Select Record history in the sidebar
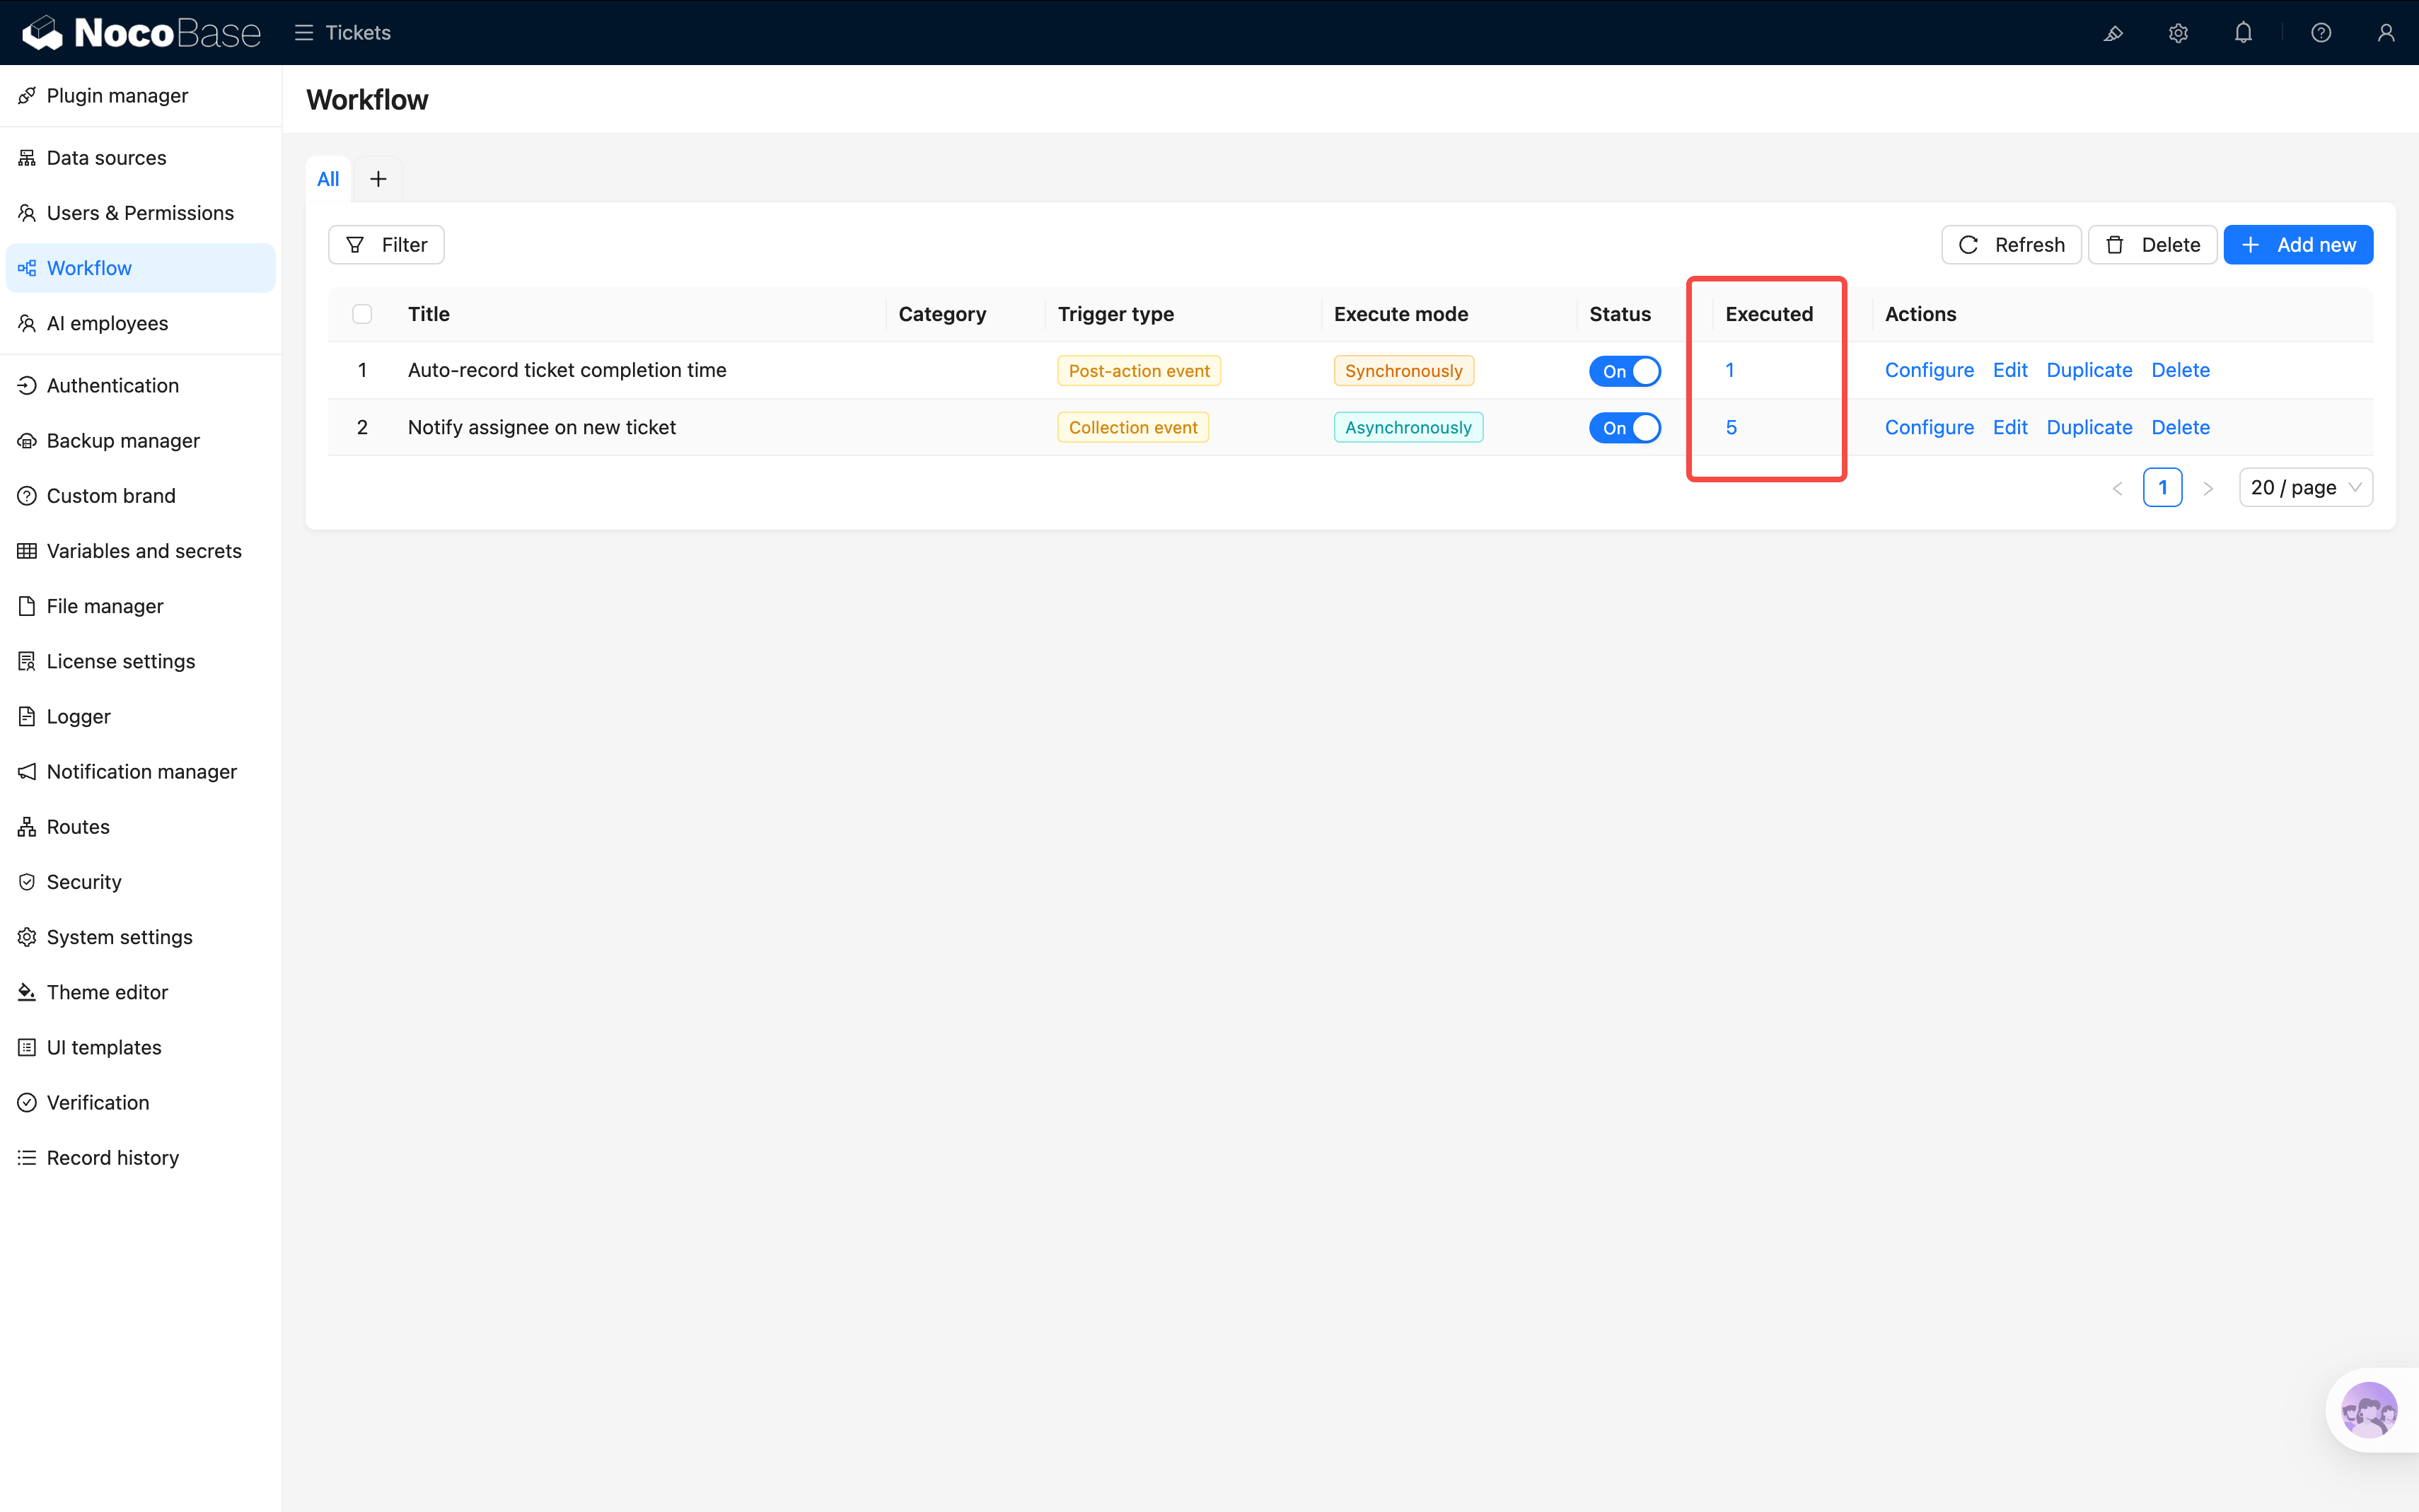The width and height of the screenshot is (2419, 1512). [112, 1157]
